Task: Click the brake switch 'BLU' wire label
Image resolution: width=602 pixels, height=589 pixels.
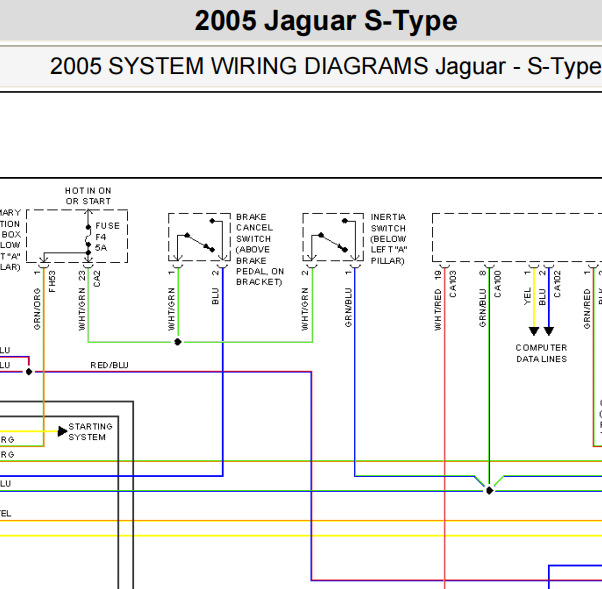Action: (215, 296)
